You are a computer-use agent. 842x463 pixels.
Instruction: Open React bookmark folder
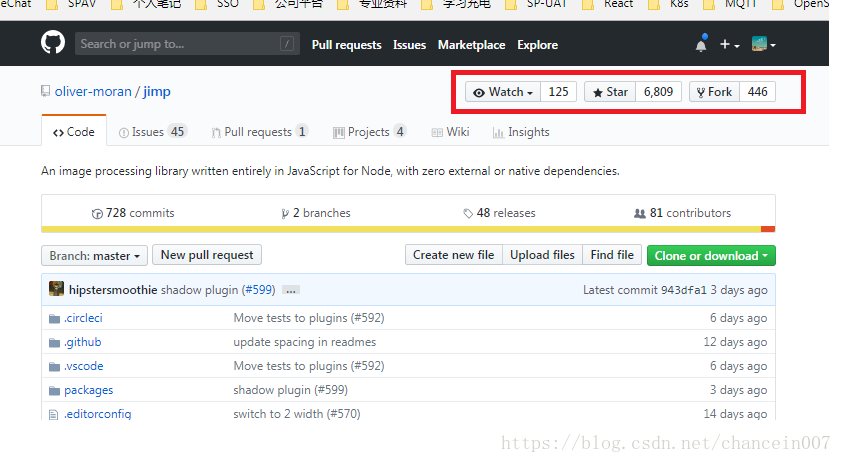[x=610, y=4]
